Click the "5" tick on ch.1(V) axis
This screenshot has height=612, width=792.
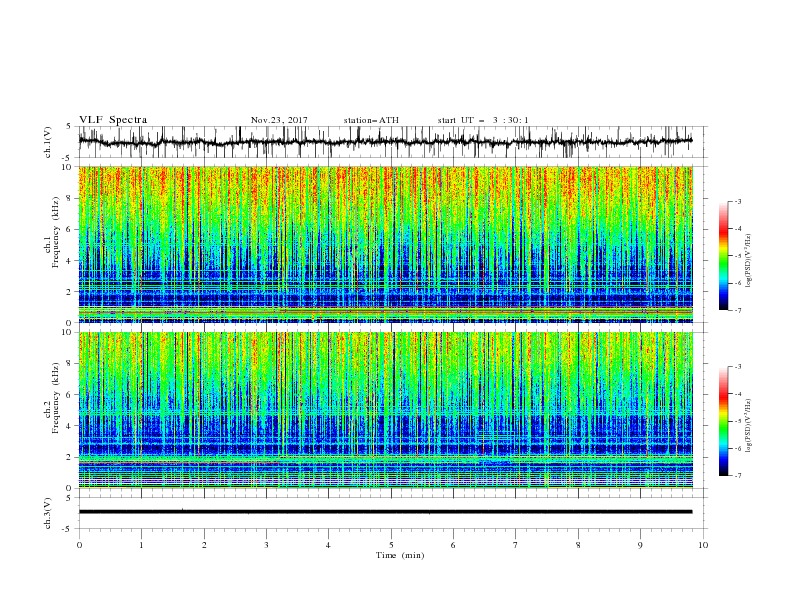(69, 127)
